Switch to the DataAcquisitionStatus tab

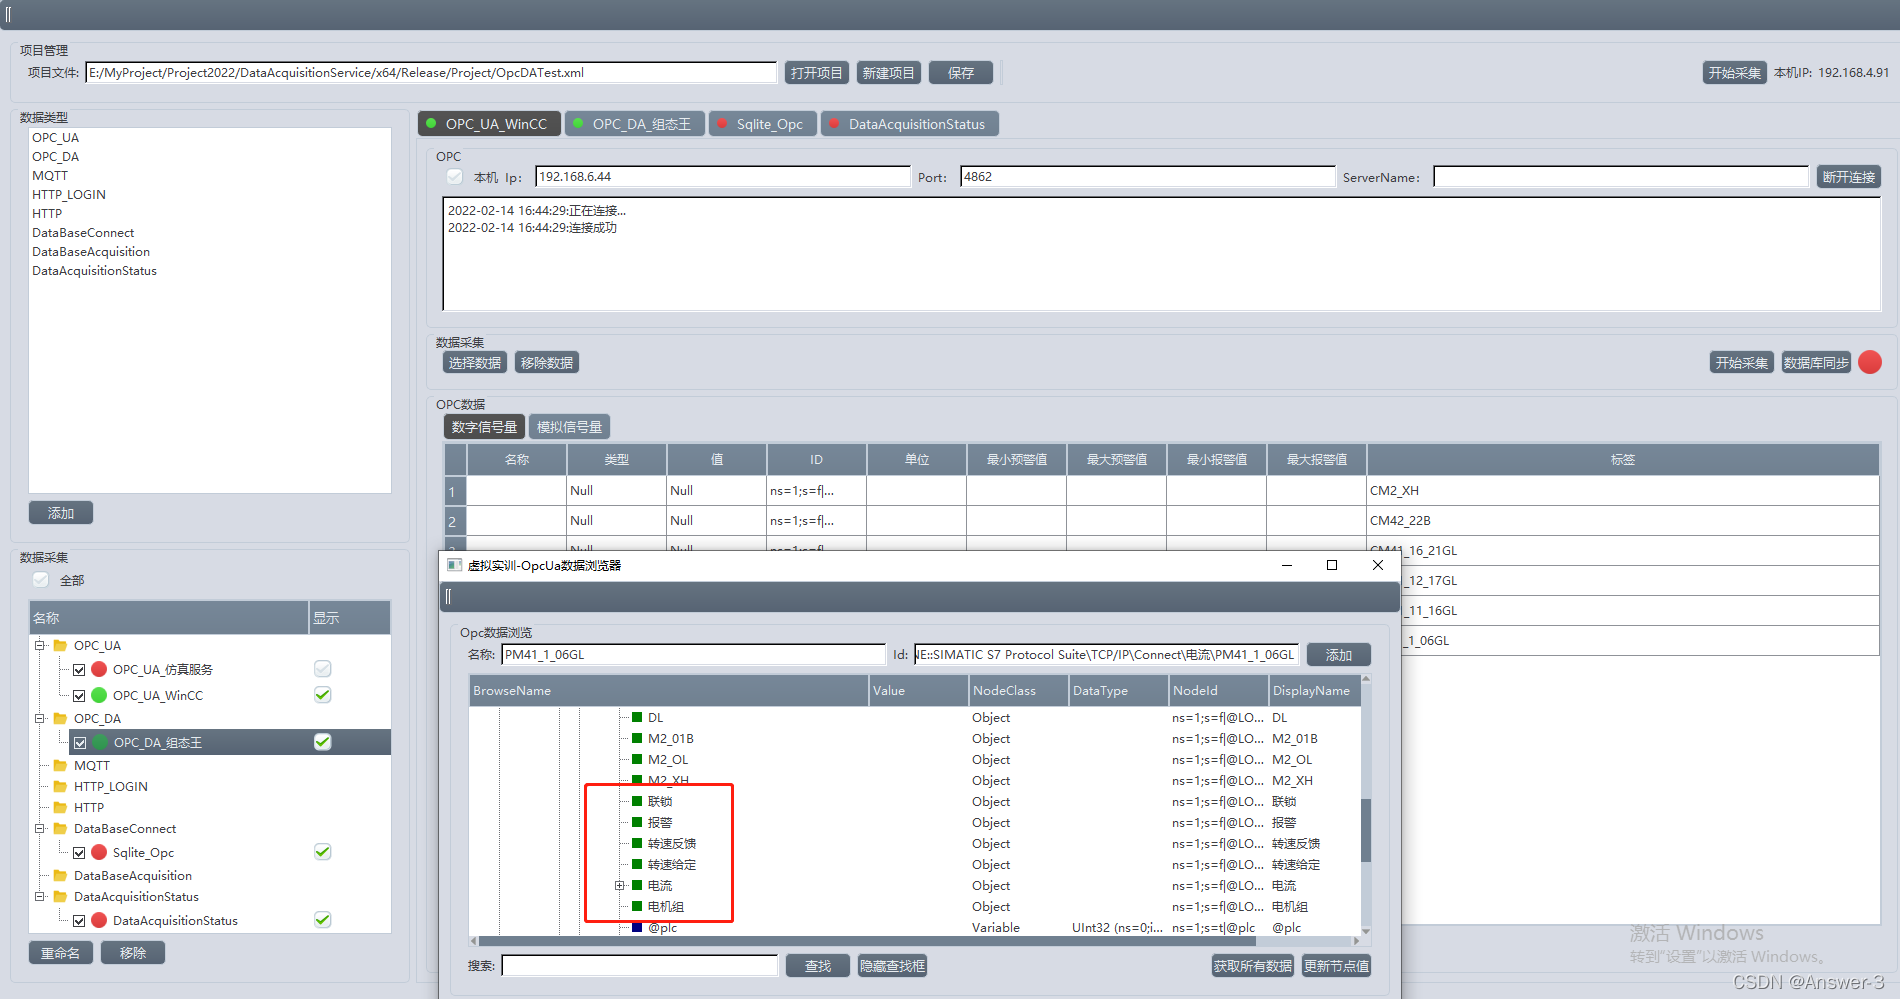point(910,124)
